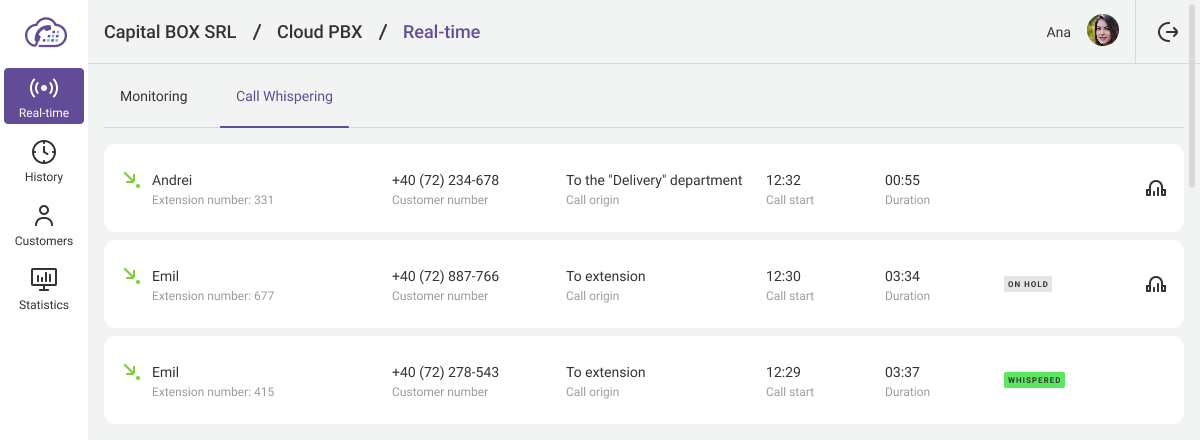Whisper into Andrei's call using headset icon

click(x=1155, y=188)
